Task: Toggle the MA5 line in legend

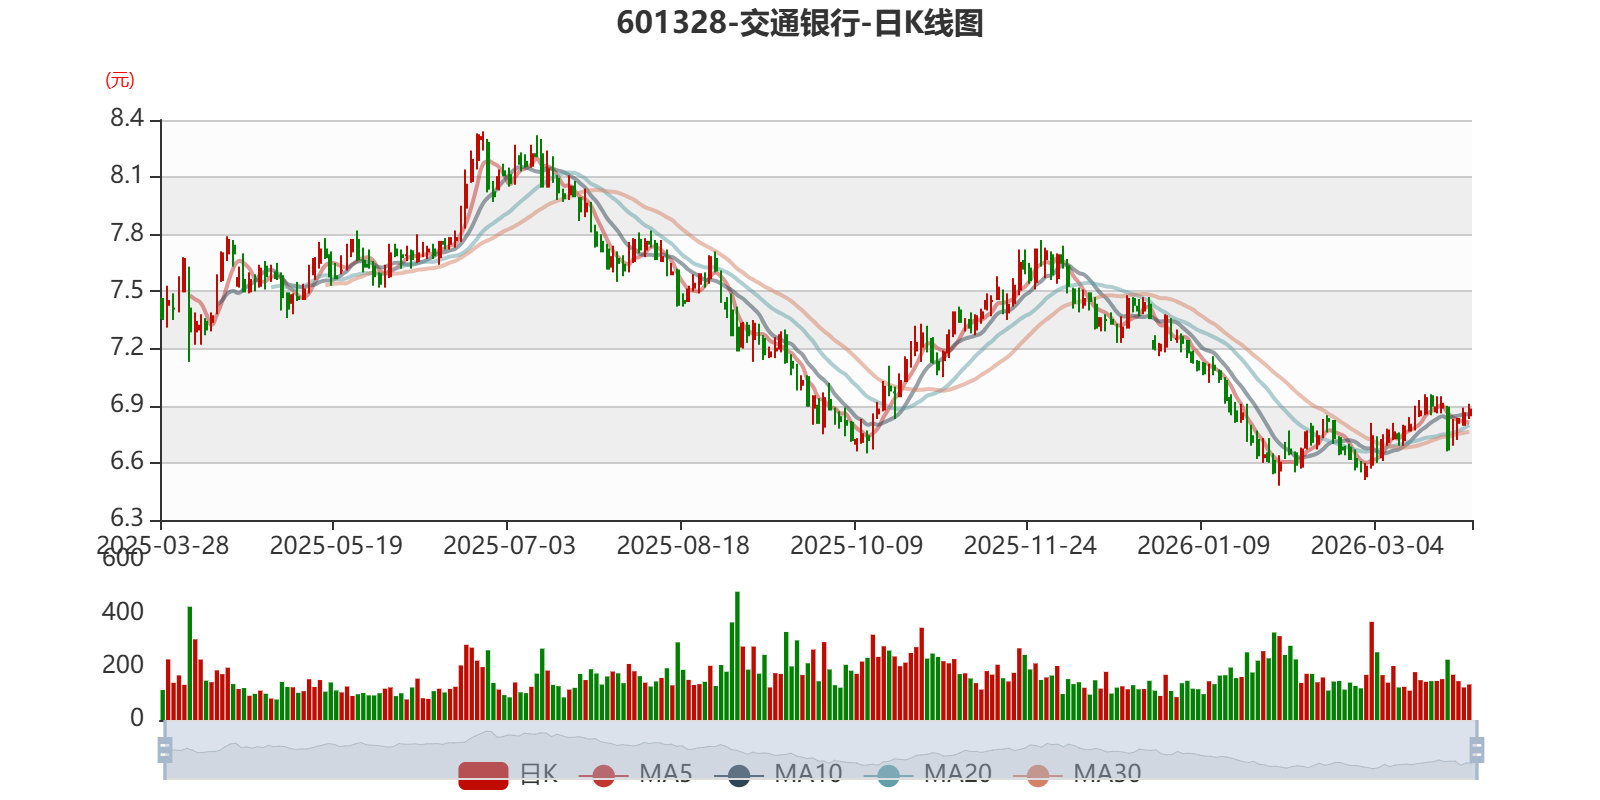Action: click(x=635, y=774)
